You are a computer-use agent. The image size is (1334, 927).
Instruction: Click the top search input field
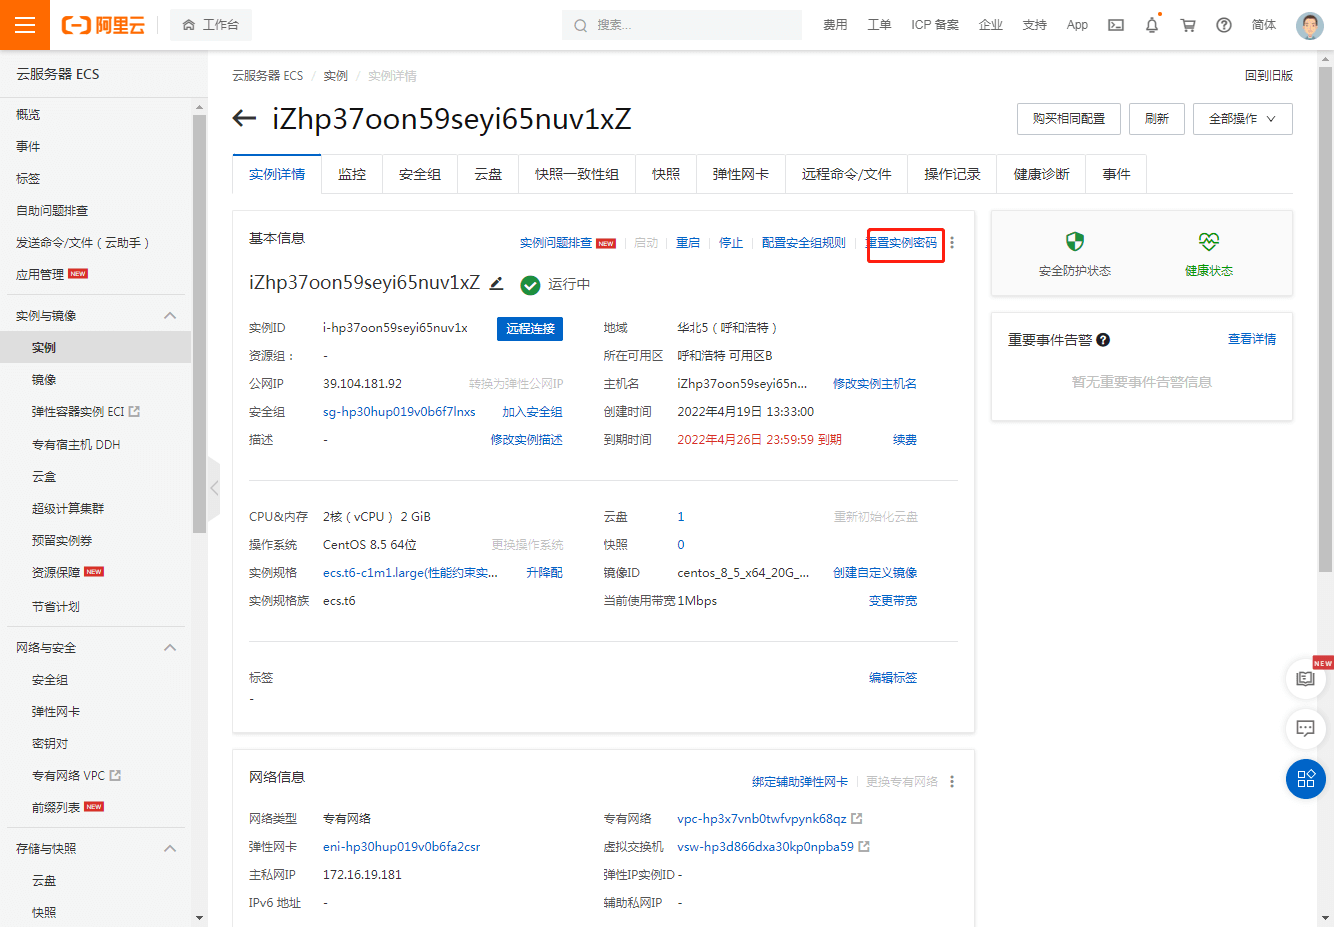[682, 25]
